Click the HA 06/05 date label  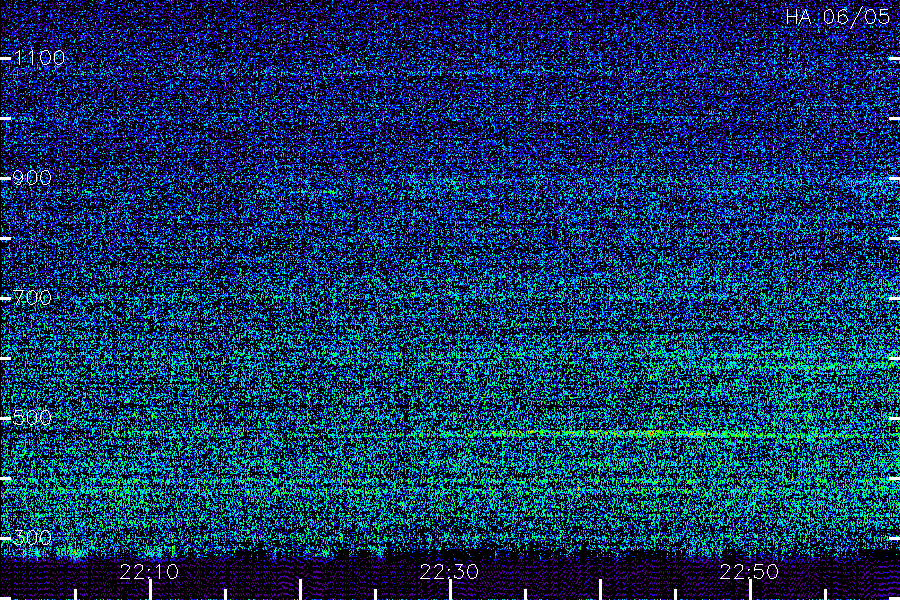pyautogui.click(x=837, y=17)
